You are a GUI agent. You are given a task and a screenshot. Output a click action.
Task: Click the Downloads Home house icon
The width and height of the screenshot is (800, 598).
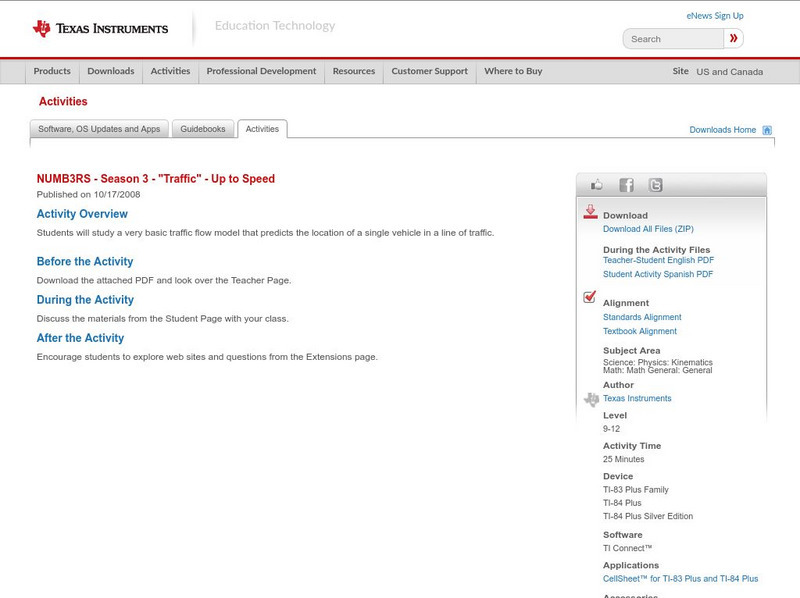767,130
